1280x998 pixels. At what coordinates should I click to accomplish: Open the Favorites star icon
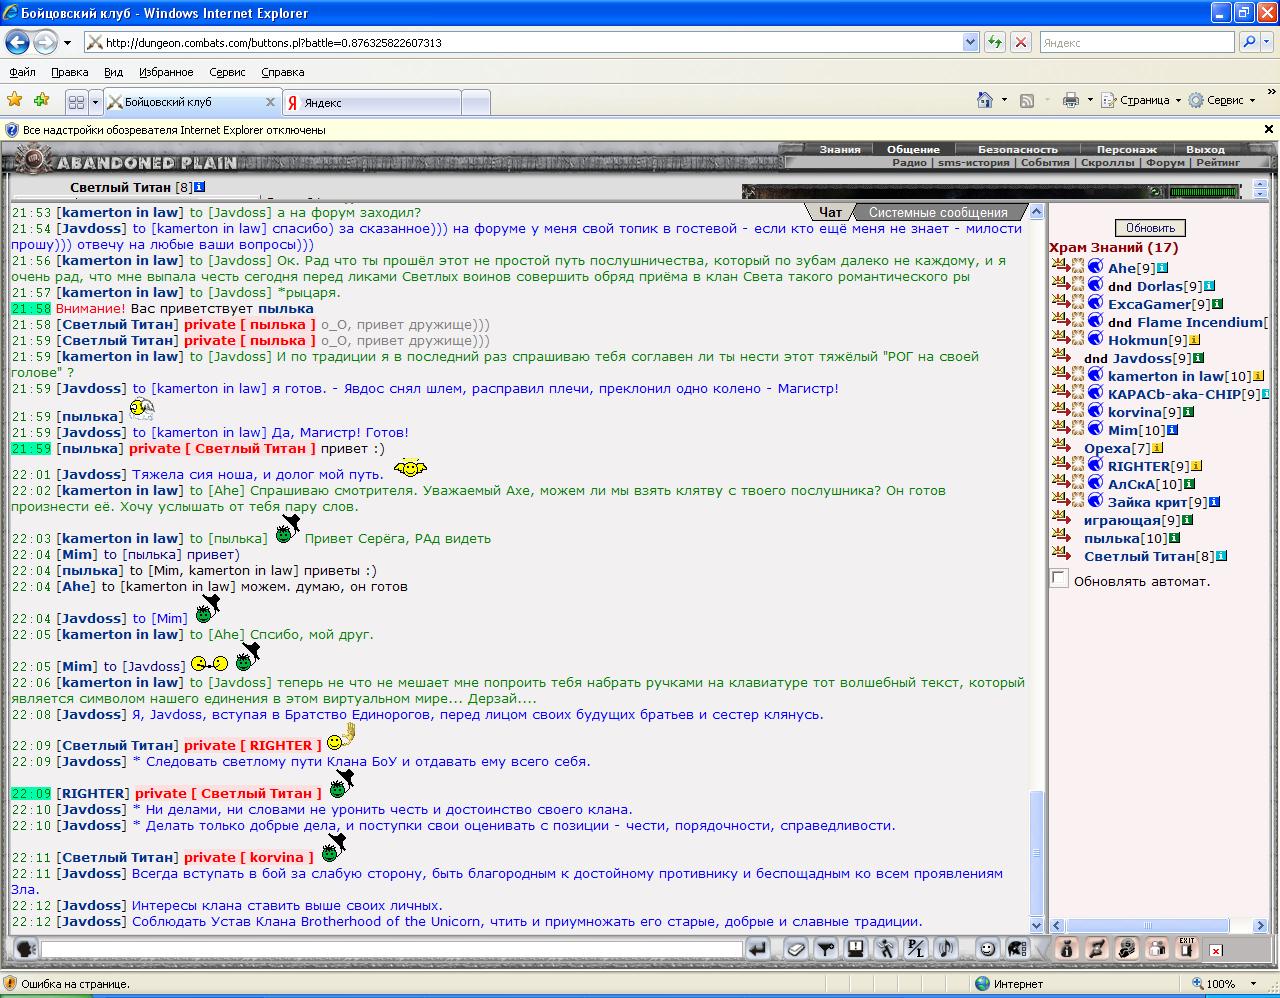pos(14,100)
